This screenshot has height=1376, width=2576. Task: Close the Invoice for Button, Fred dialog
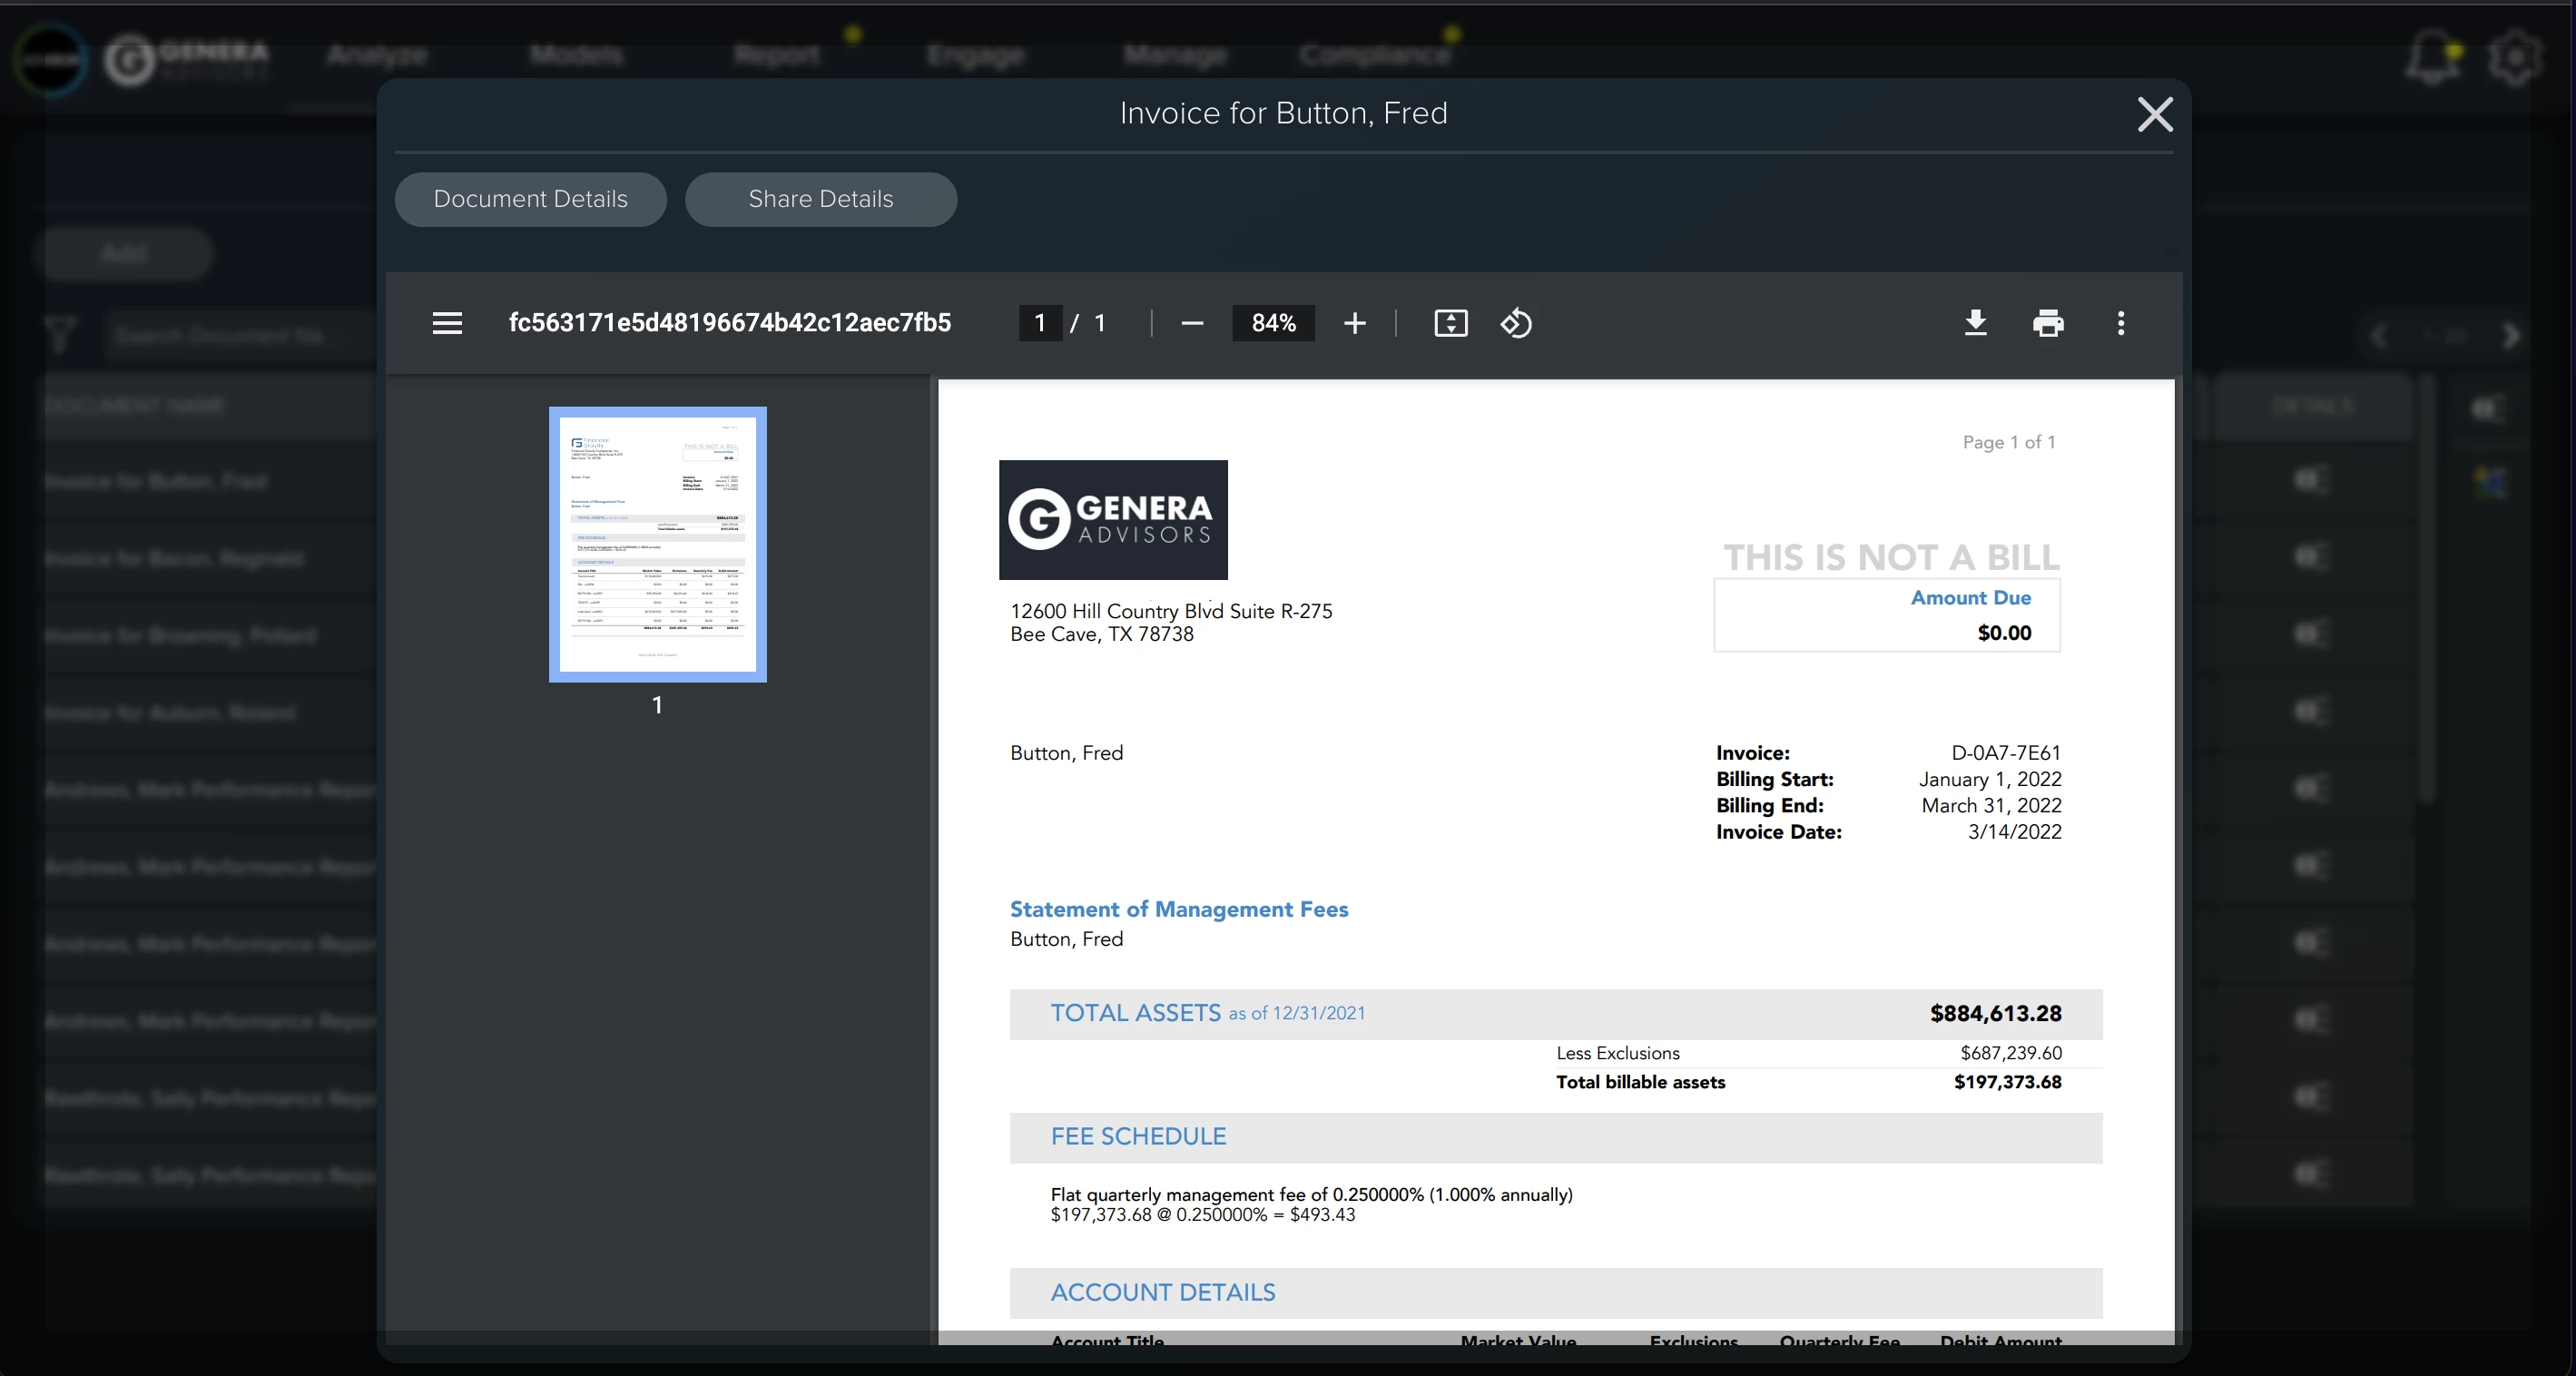(x=2154, y=114)
